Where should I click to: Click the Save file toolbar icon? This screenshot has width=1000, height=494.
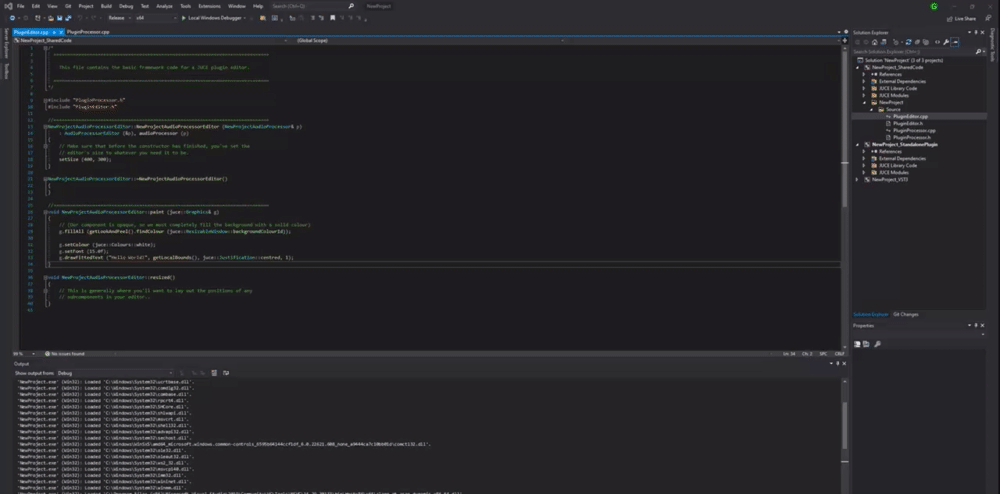point(60,18)
